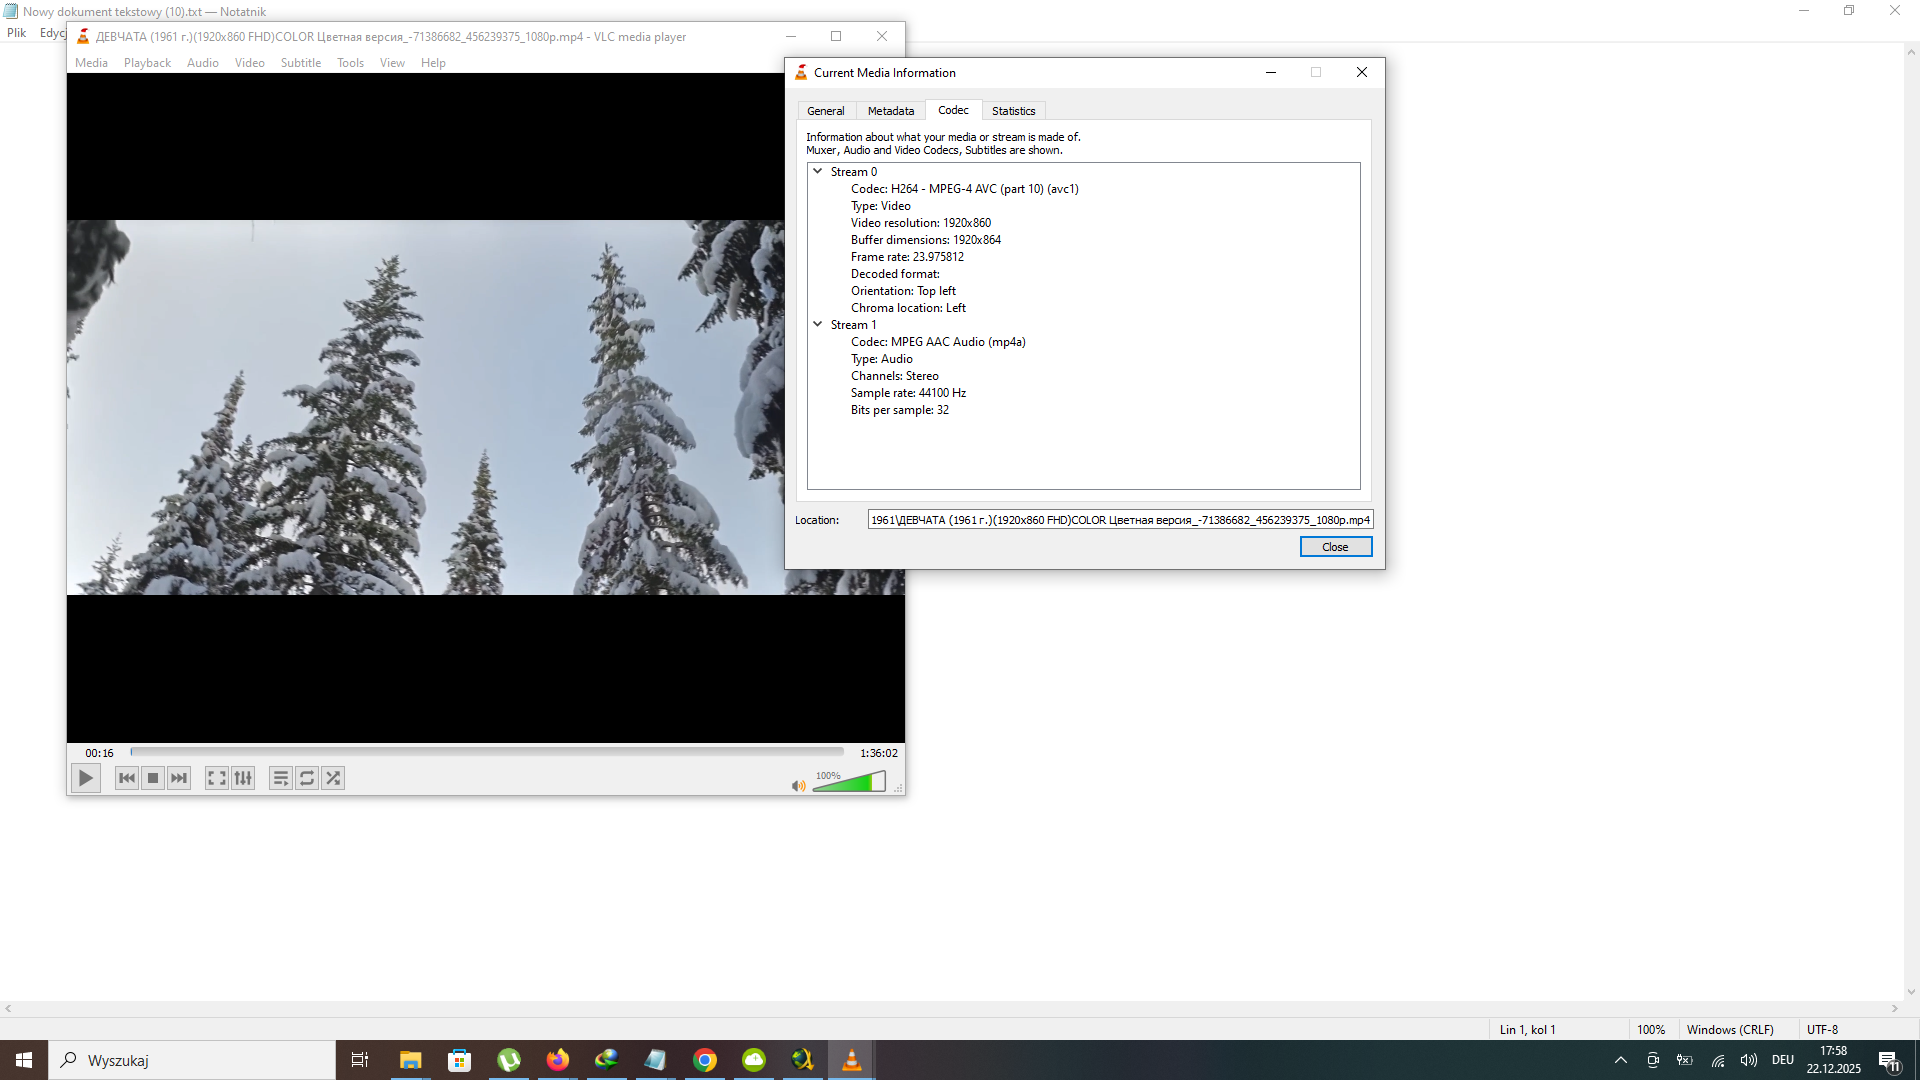Stop playback with the Stop button
The width and height of the screenshot is (1920, 1080).
coord(152,778)
